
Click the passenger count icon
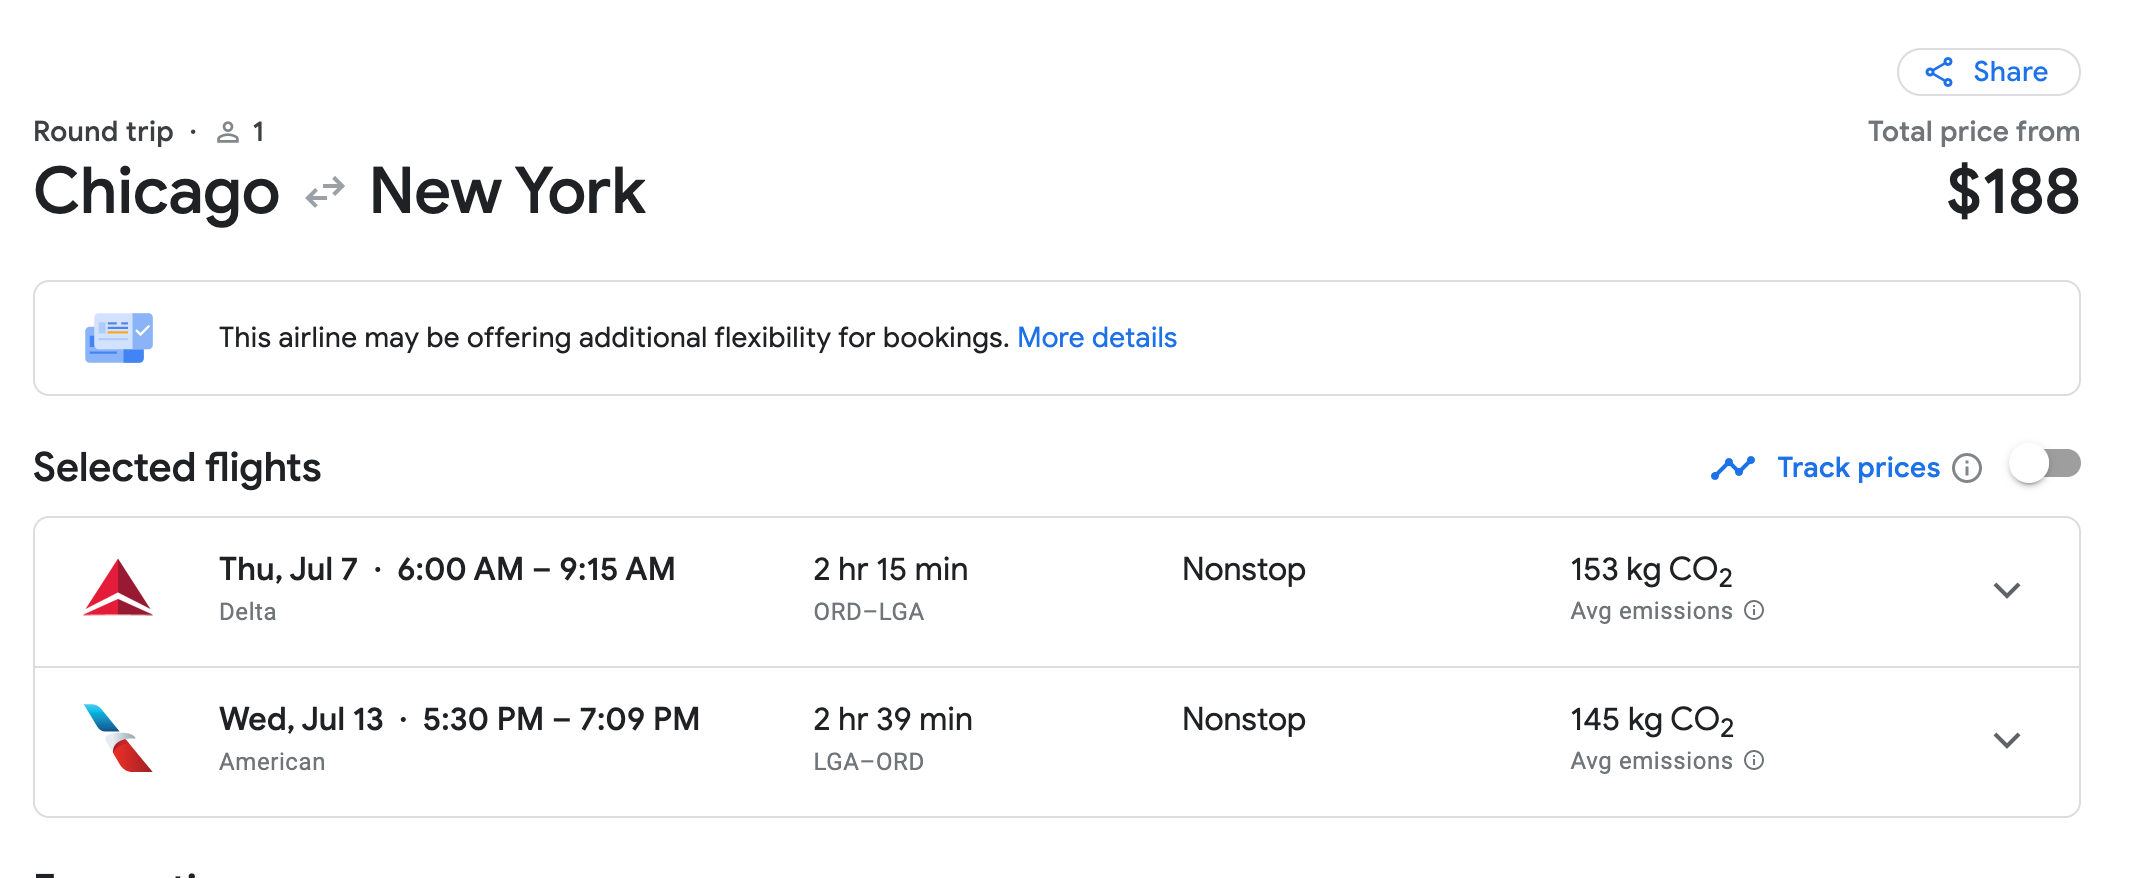tap(228, 132)
